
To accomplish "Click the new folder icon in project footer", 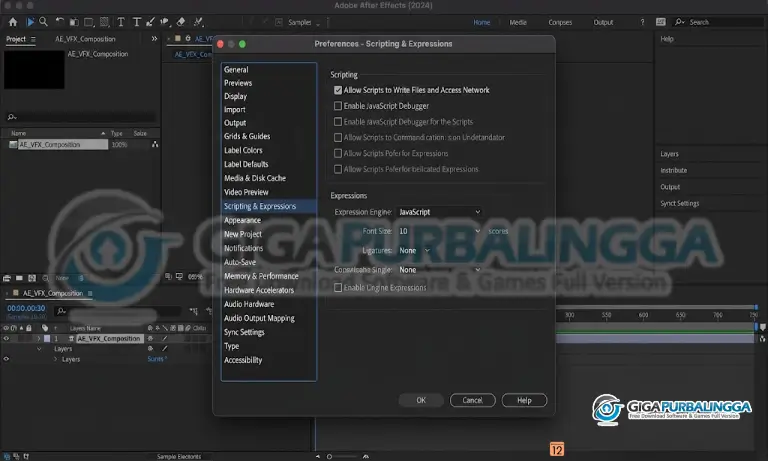I will 19,278.
